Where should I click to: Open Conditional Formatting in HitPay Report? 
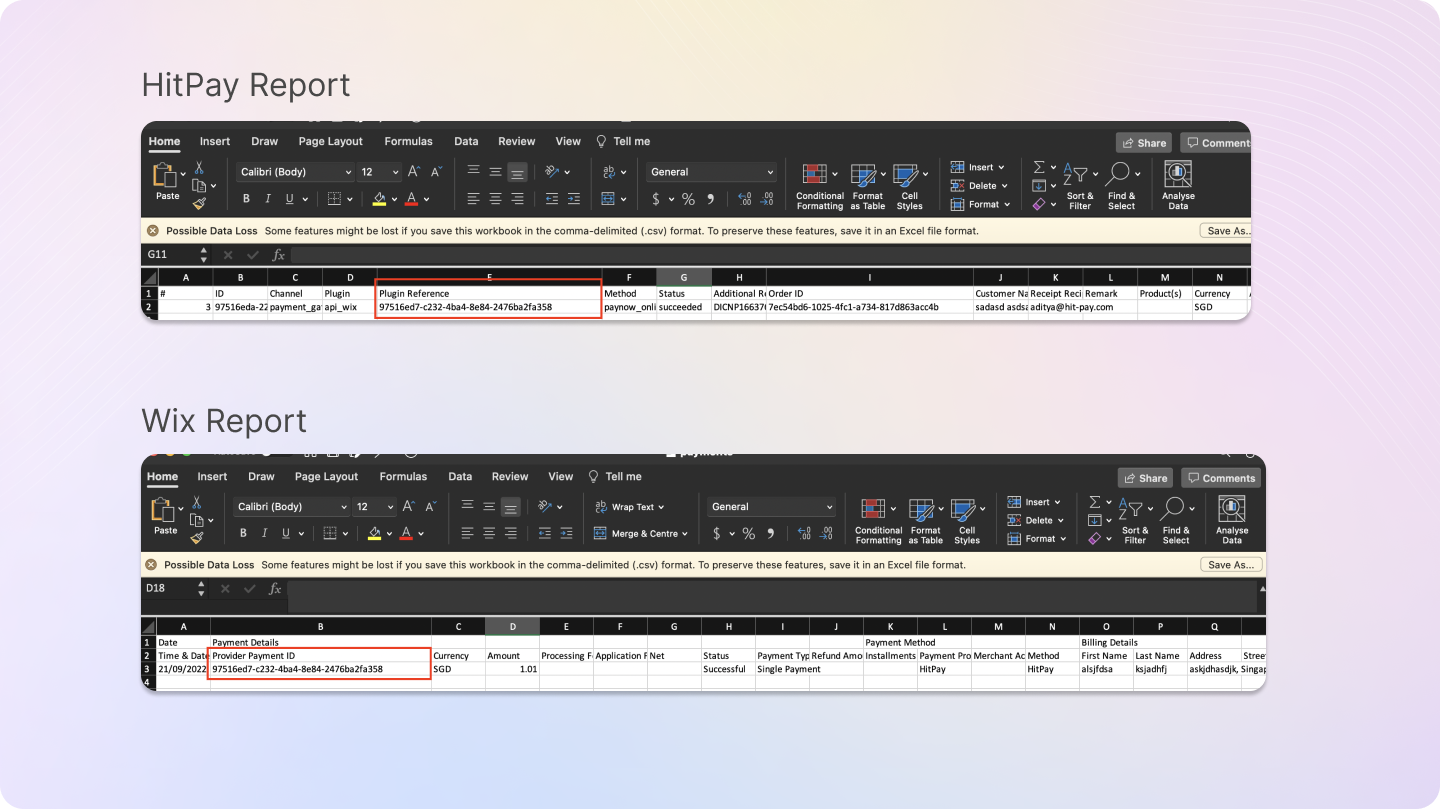(x=819, y=186)
